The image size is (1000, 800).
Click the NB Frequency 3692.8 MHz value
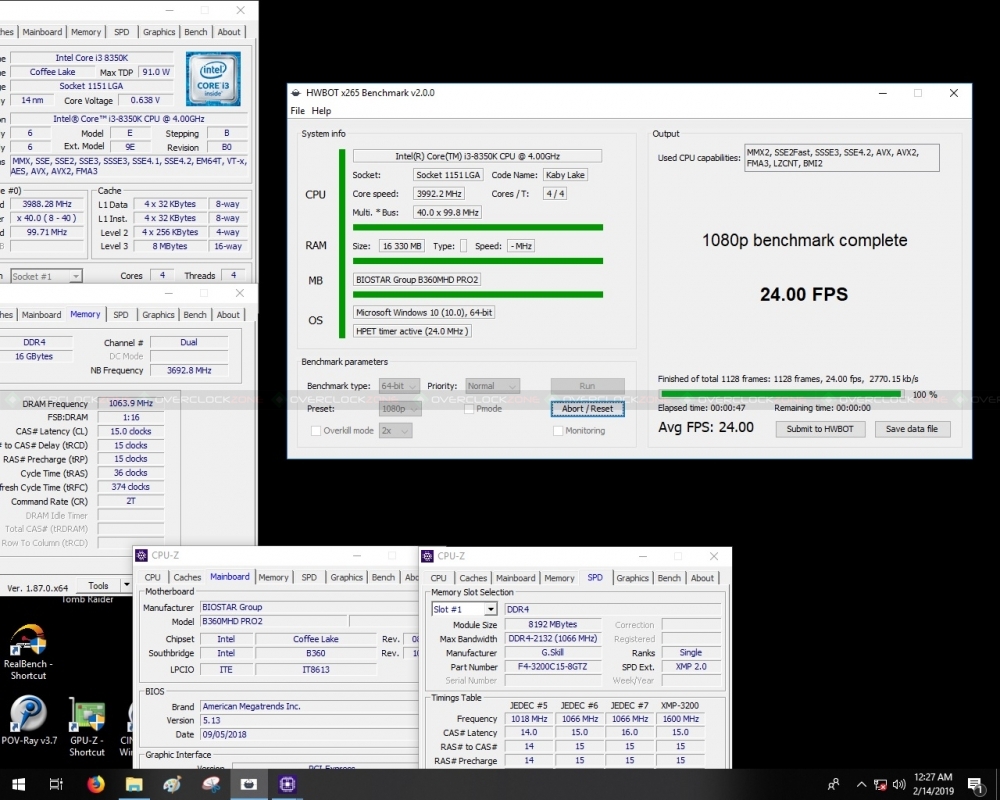189,370
